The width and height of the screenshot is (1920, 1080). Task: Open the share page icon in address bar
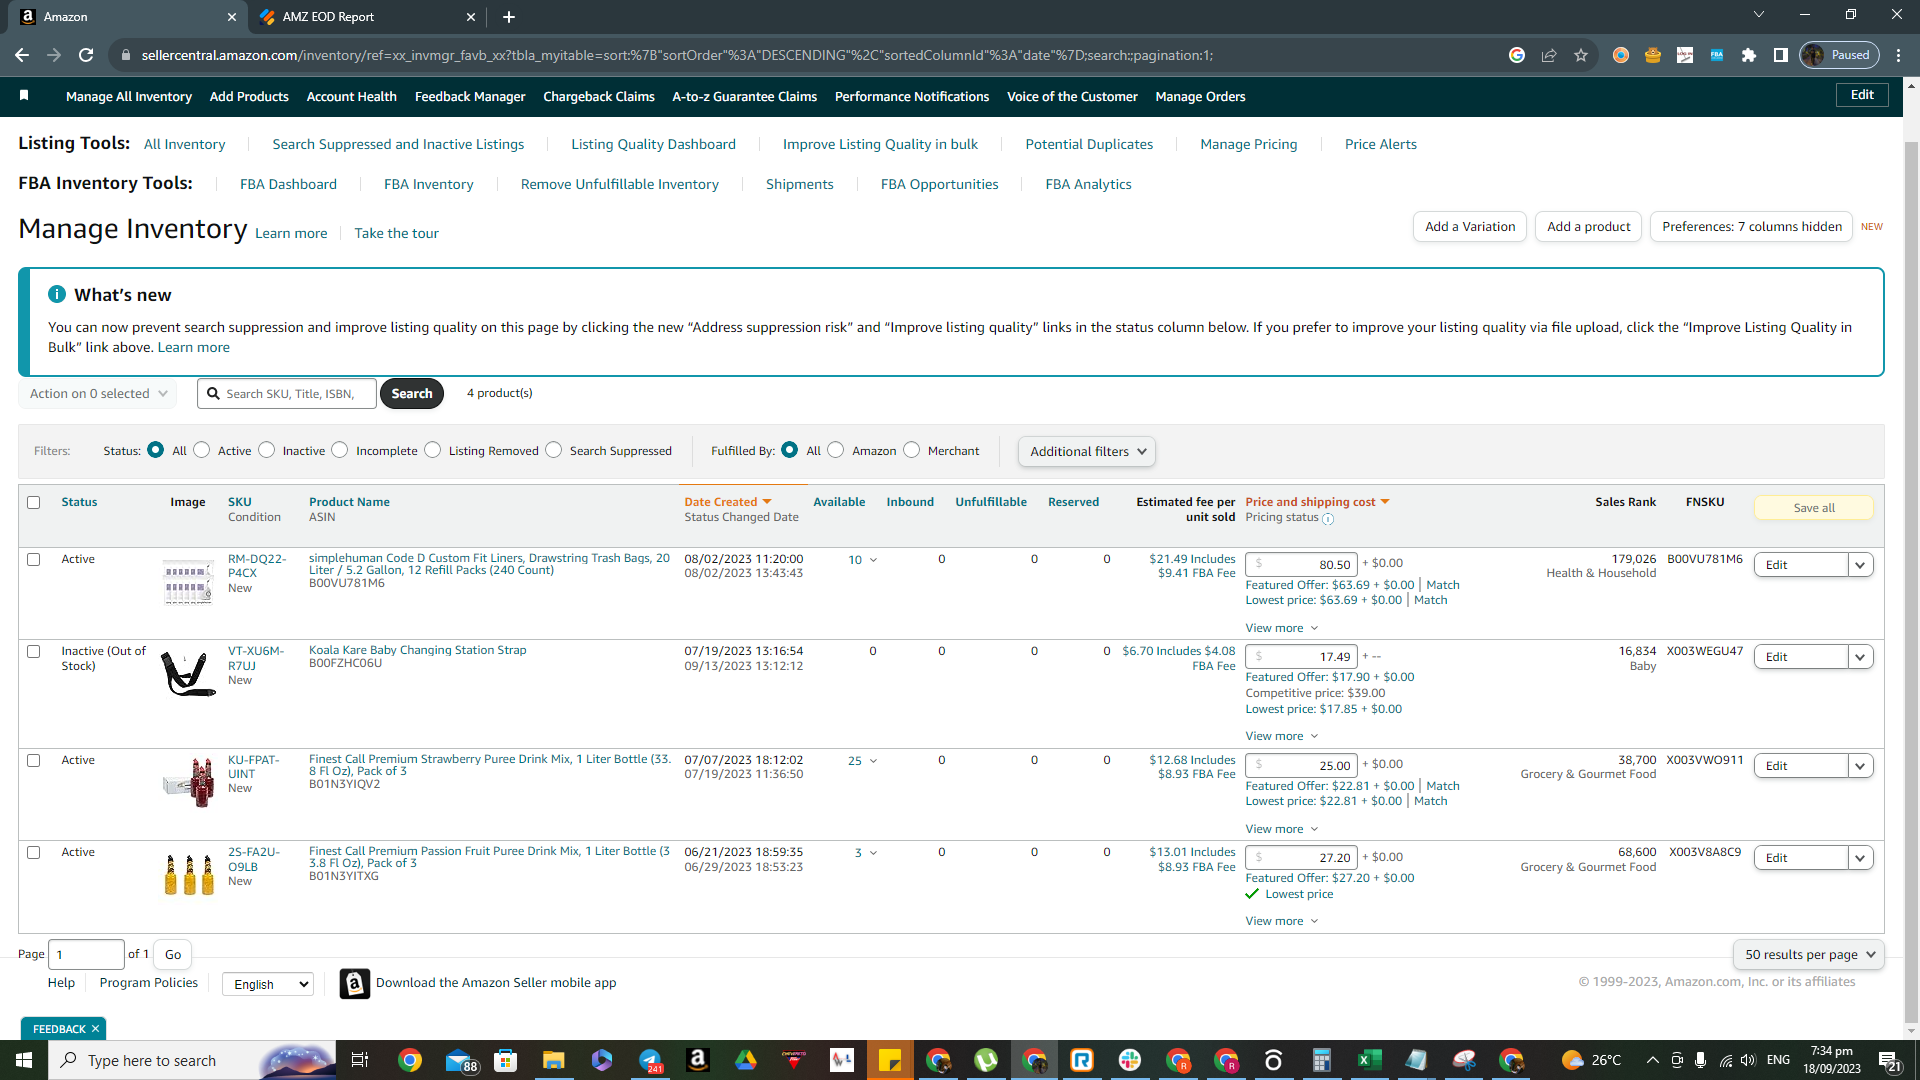tap(1549, 55)
